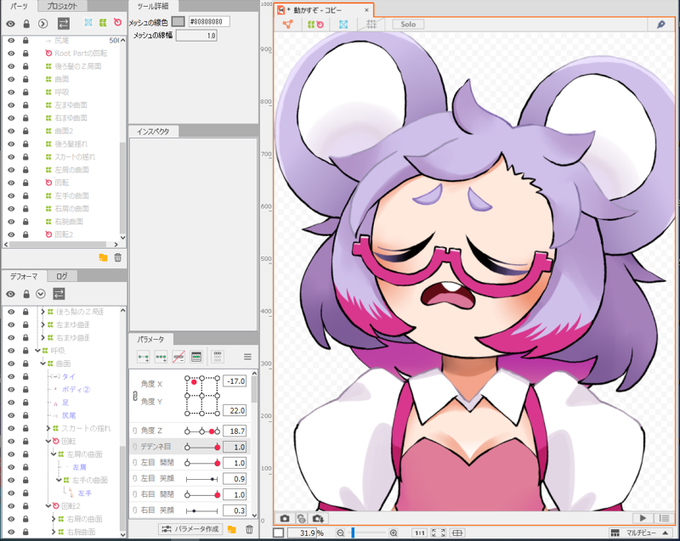Switch to the ログ tab
The width and height of the screenshot is (680, 541).
[62, 276]
